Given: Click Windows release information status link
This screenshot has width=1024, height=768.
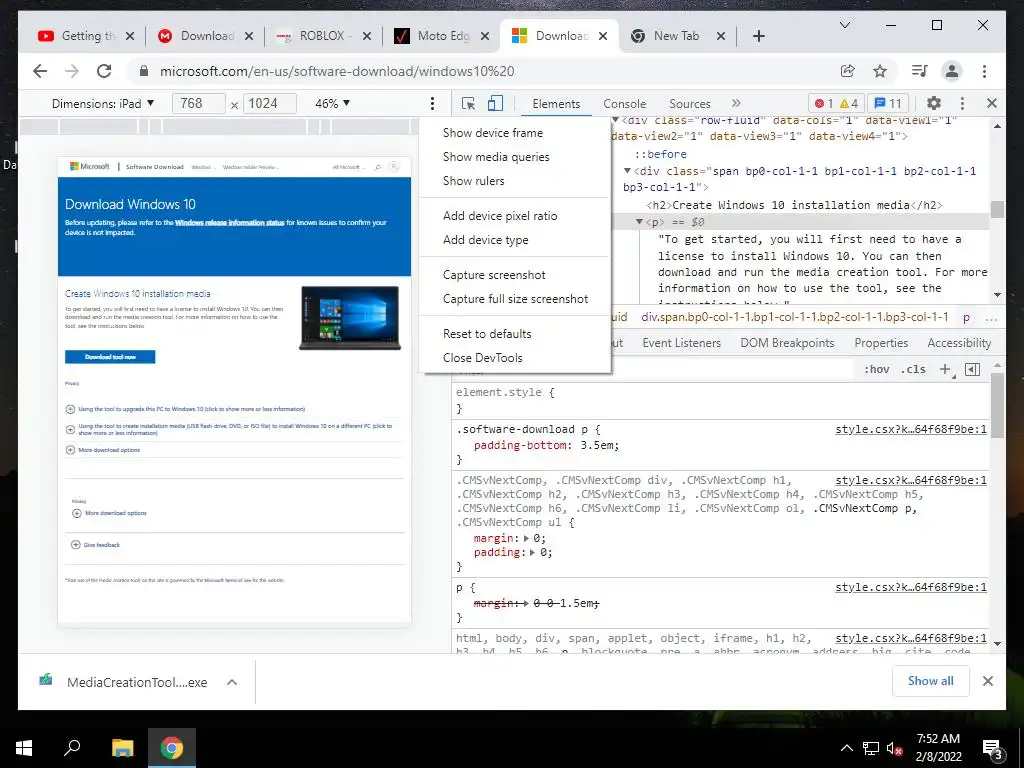Looking at the screenshot, I should [x=229, y=223].
